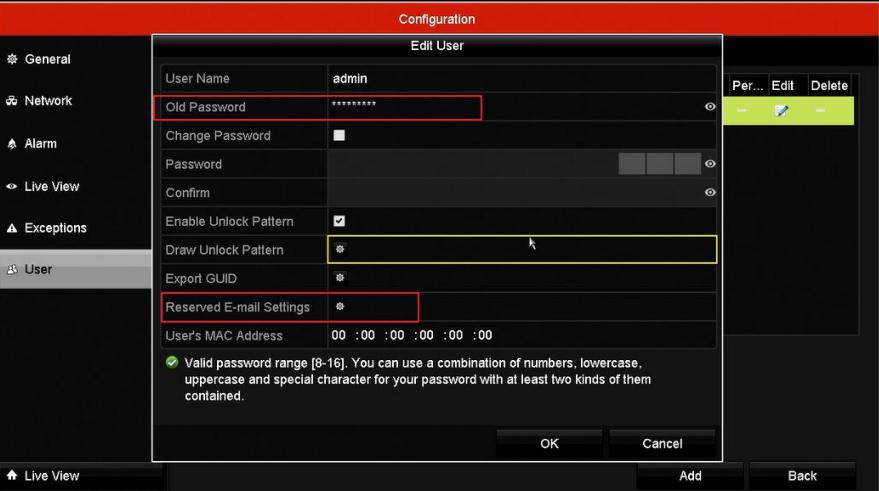879x491 pixels.
Task: Go to the Network configuration section
Action: [47, 101]
